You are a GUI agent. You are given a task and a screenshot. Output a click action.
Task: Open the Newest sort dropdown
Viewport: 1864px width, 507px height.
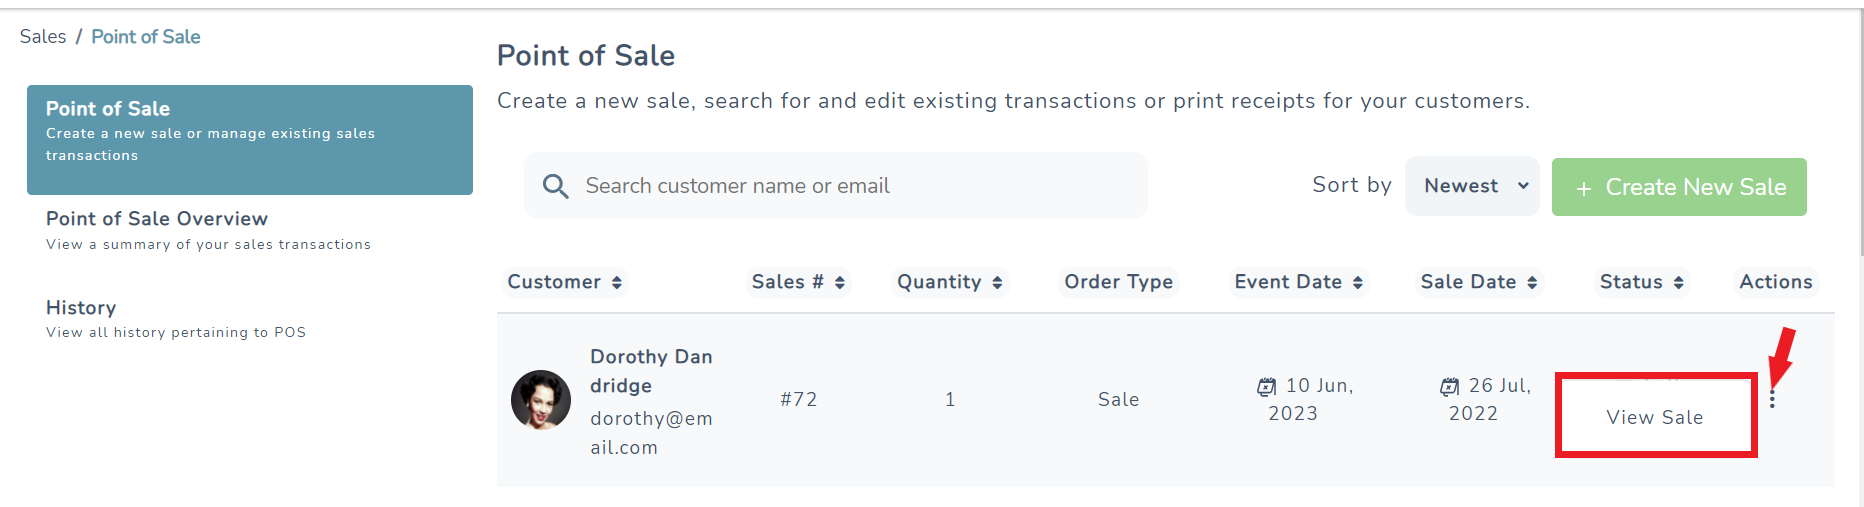(x=1472, y=186)
